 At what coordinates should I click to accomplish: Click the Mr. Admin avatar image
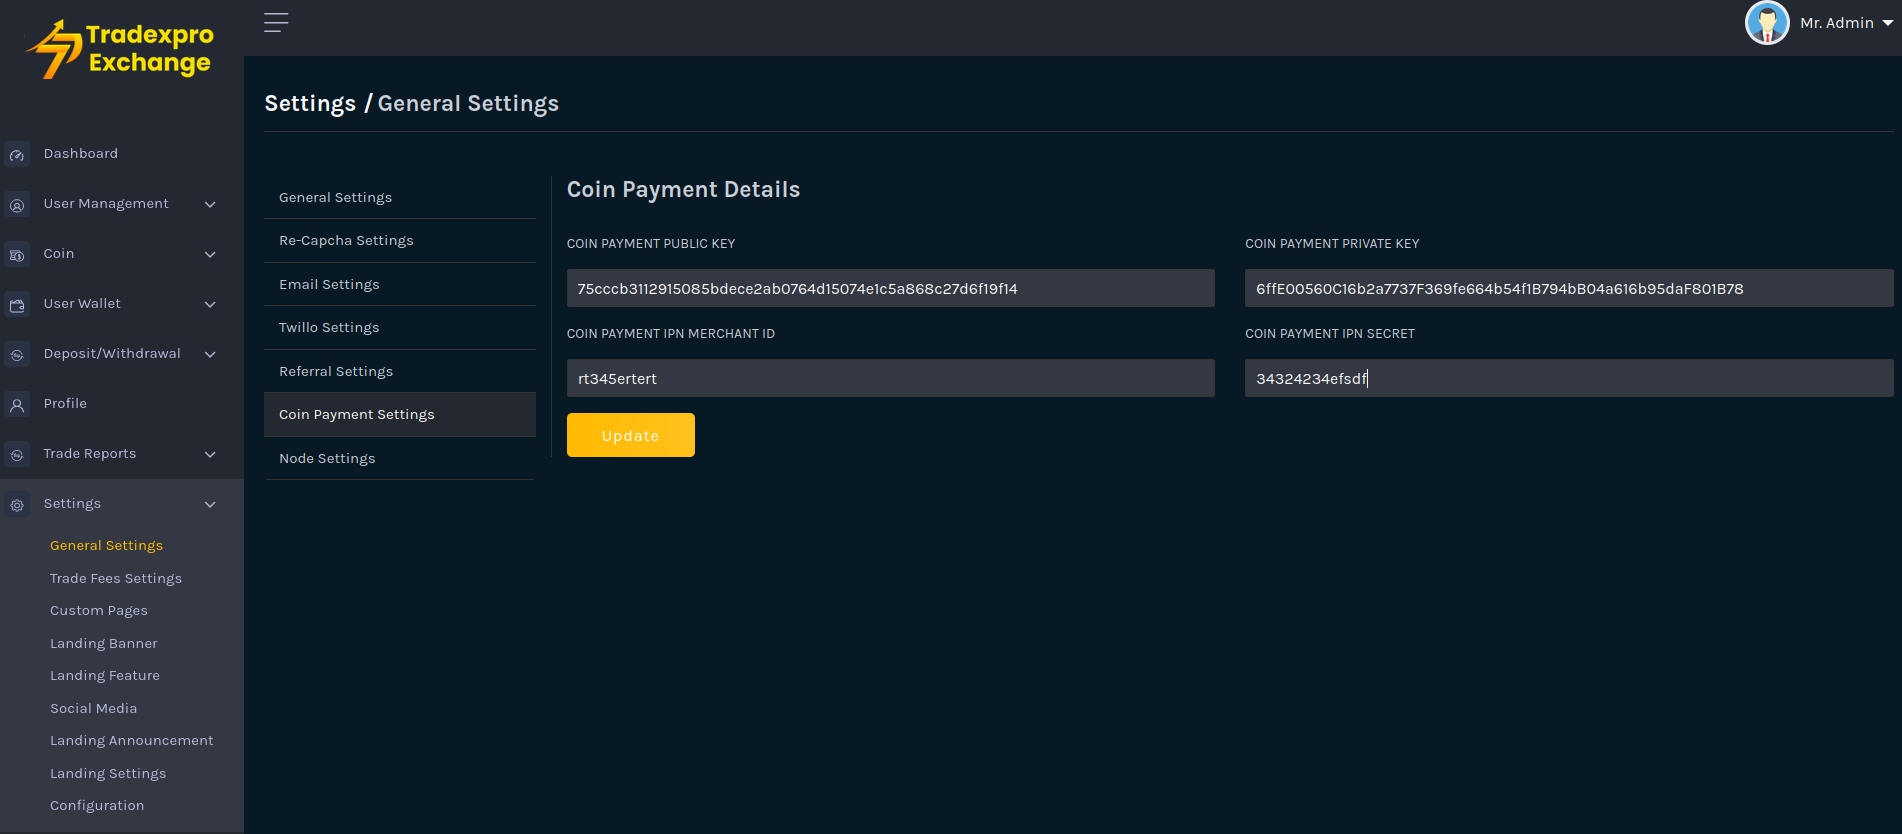1766,23
